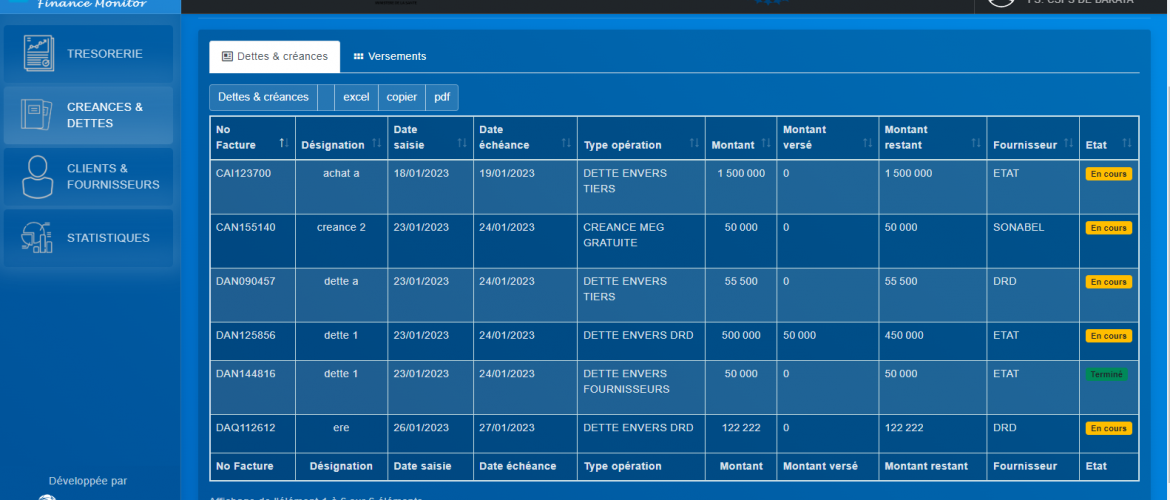Select the Dettes & créances tab
Image resolution: width=1170 pixels, height=500 pixels.
pos(274,57)
